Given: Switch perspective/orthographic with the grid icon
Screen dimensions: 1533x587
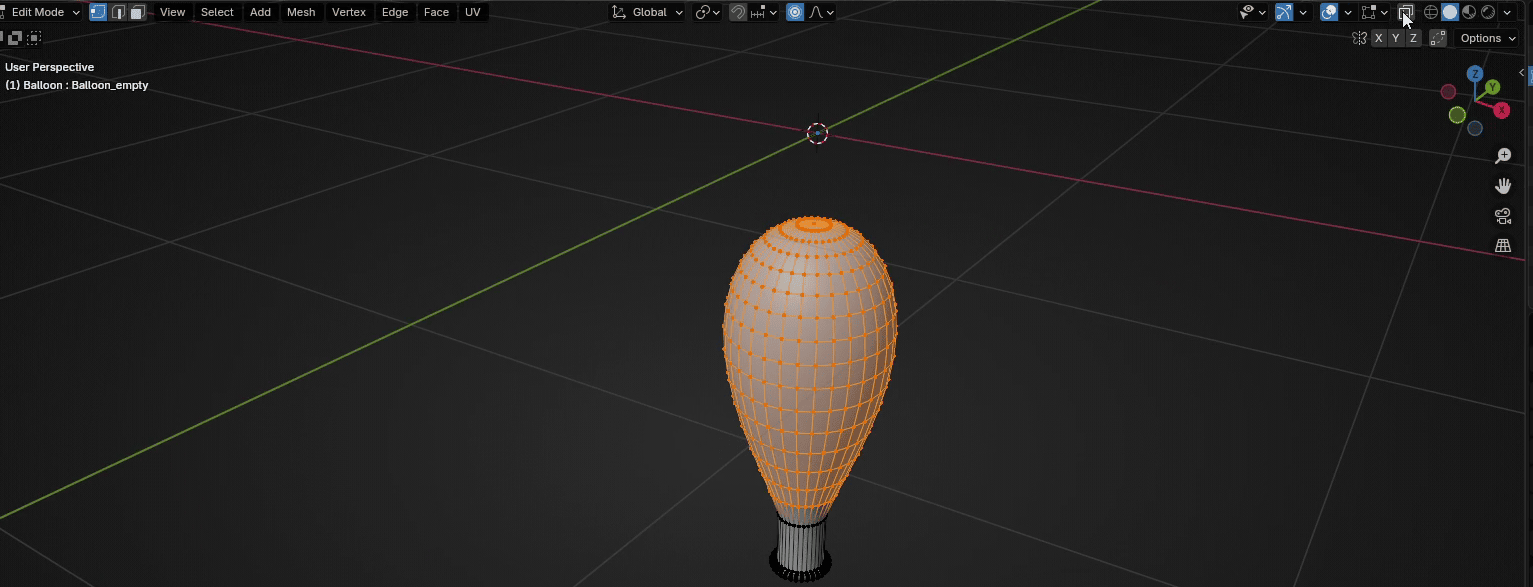Looking at the screenshot, I should tap(1502, 246).
